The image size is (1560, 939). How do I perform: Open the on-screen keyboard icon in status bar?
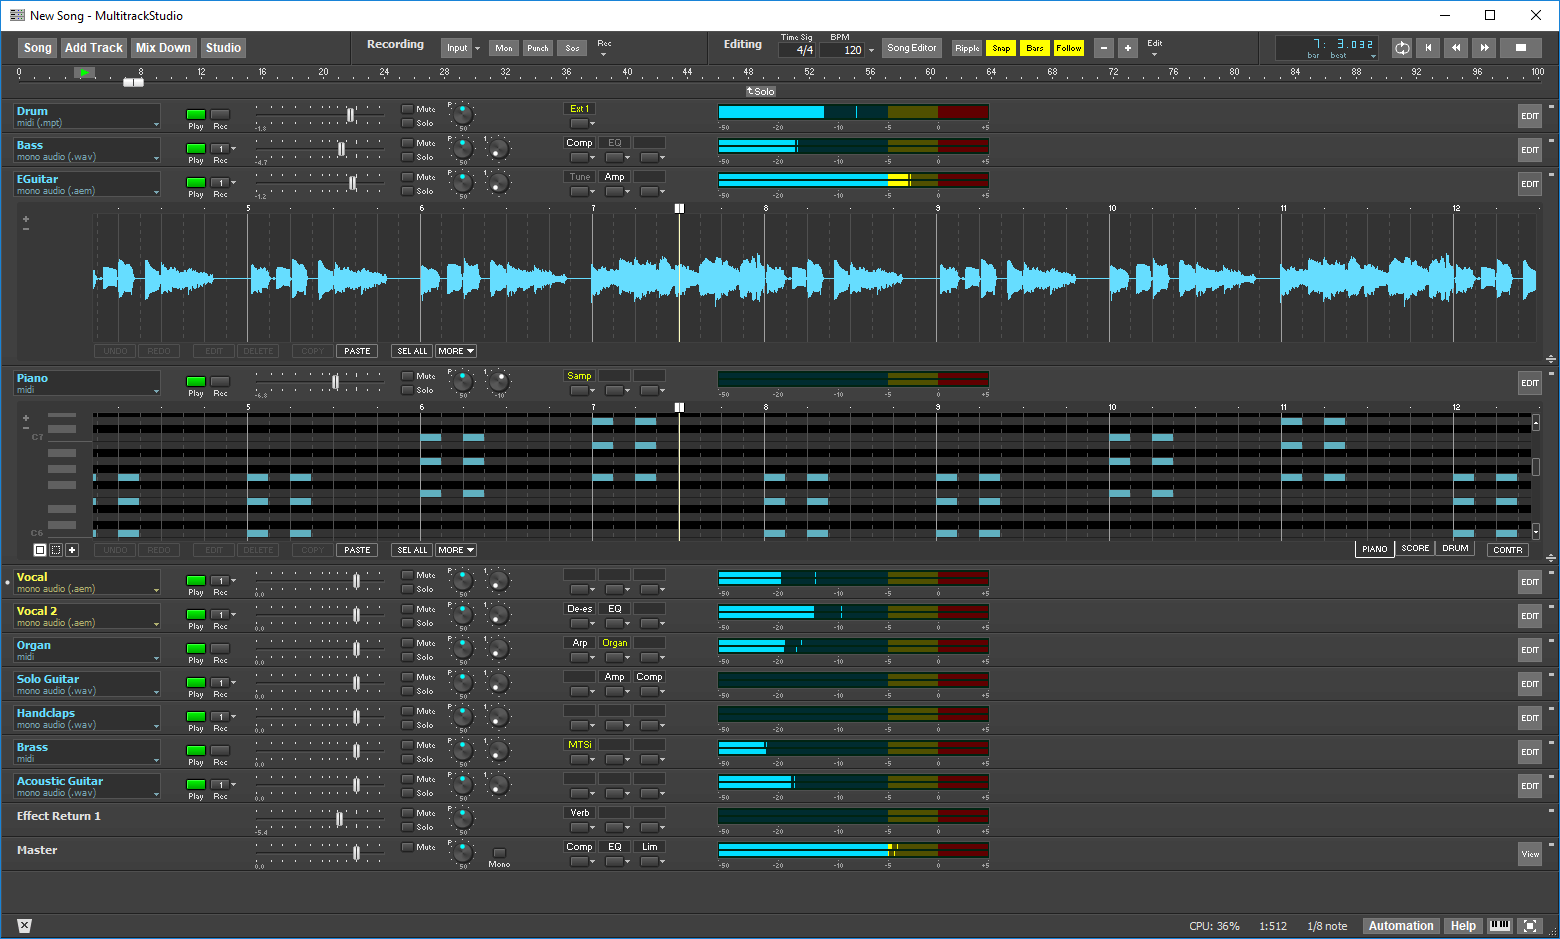[x=1499, y=926]
